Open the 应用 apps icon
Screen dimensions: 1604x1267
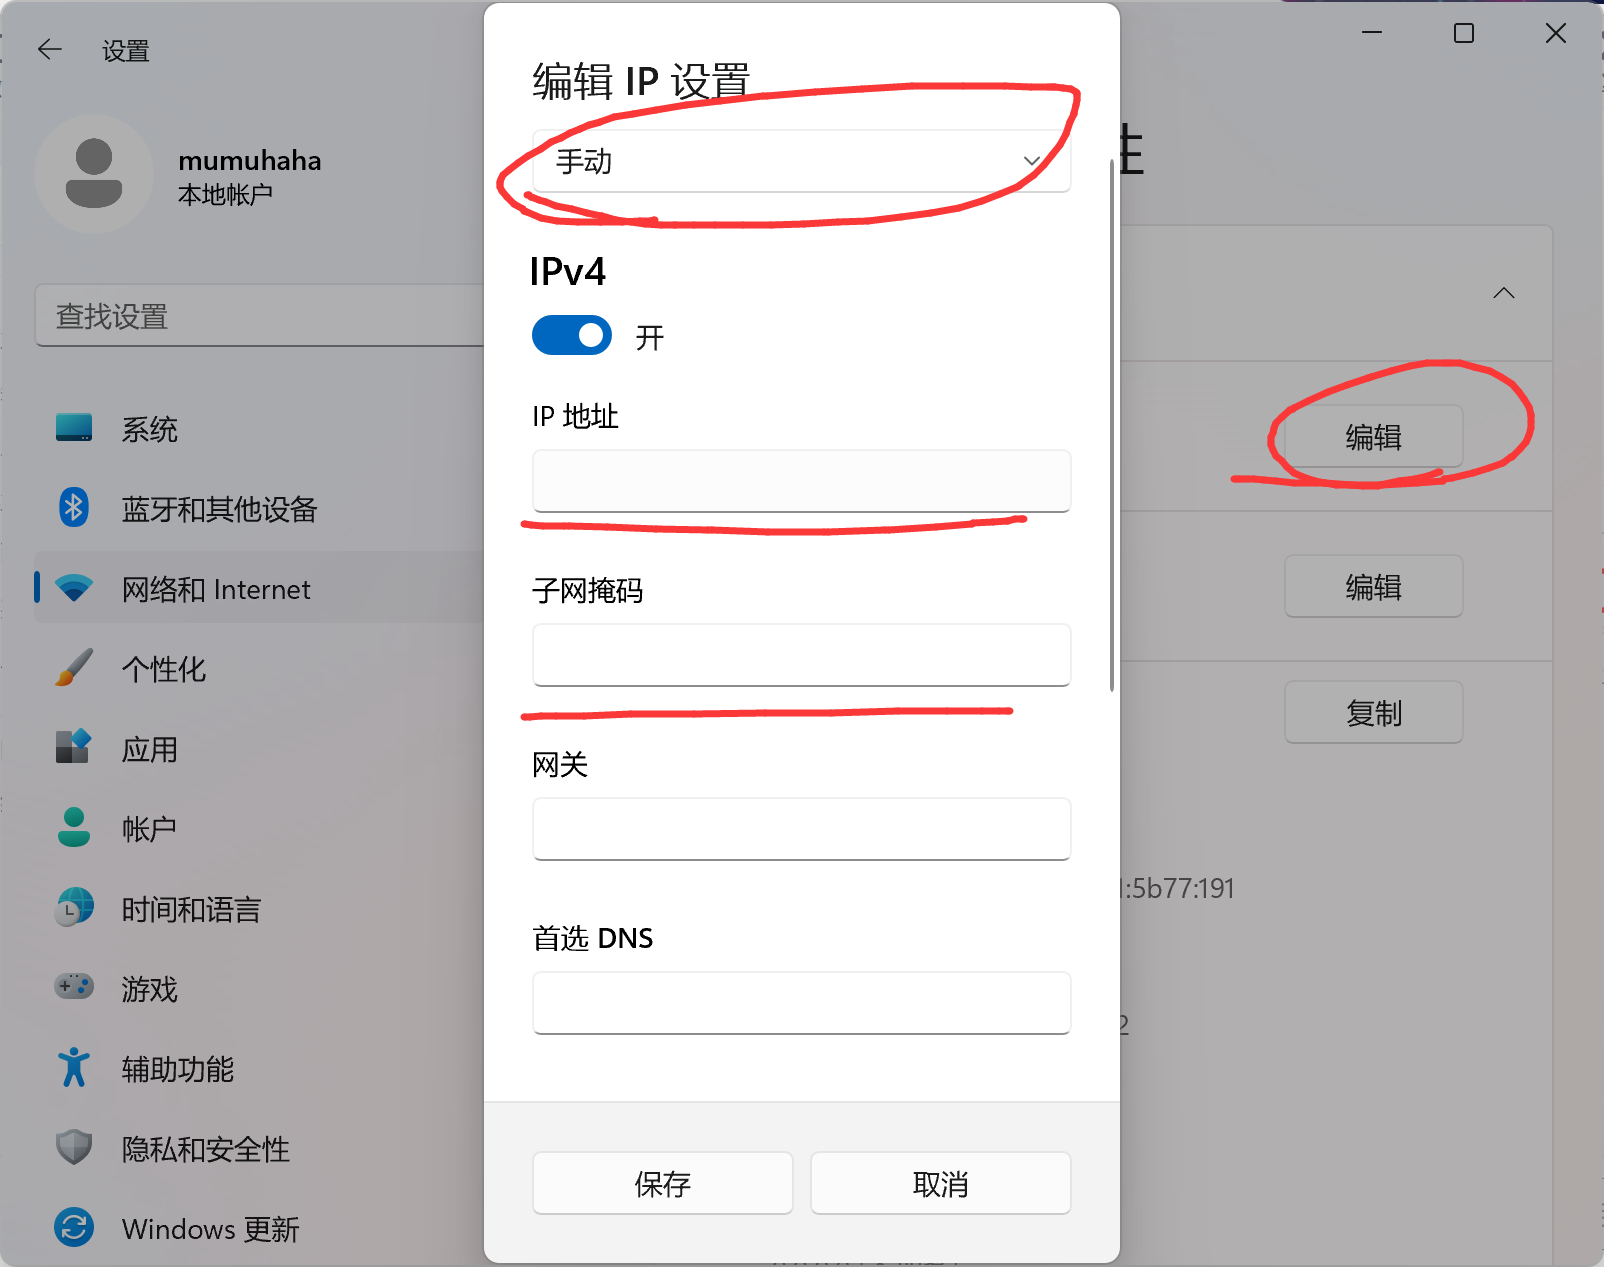[x=74, y=747]
